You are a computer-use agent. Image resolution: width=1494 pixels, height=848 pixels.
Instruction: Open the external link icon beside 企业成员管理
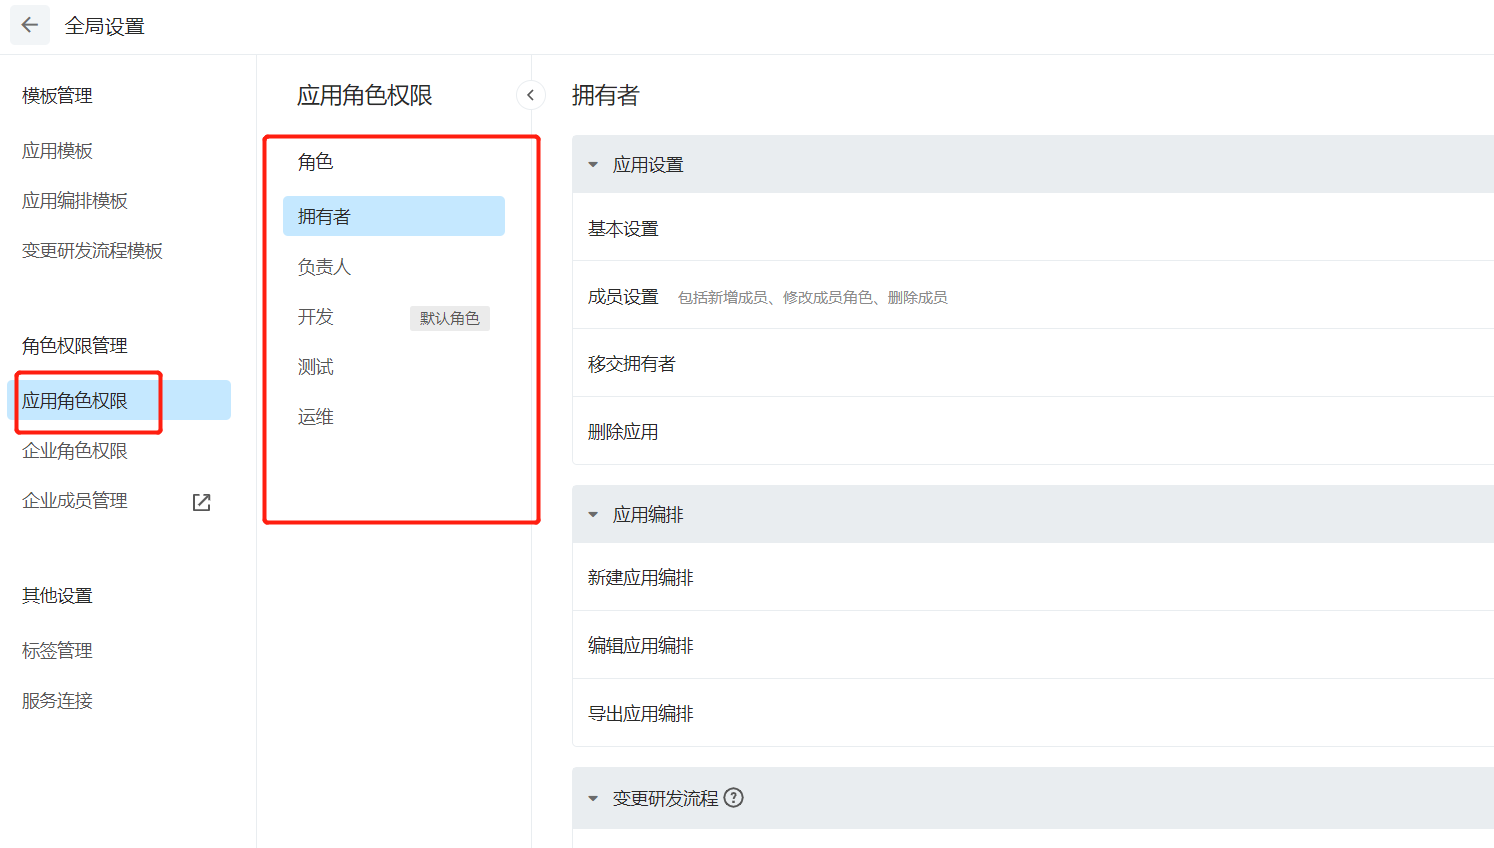point(202,502)
